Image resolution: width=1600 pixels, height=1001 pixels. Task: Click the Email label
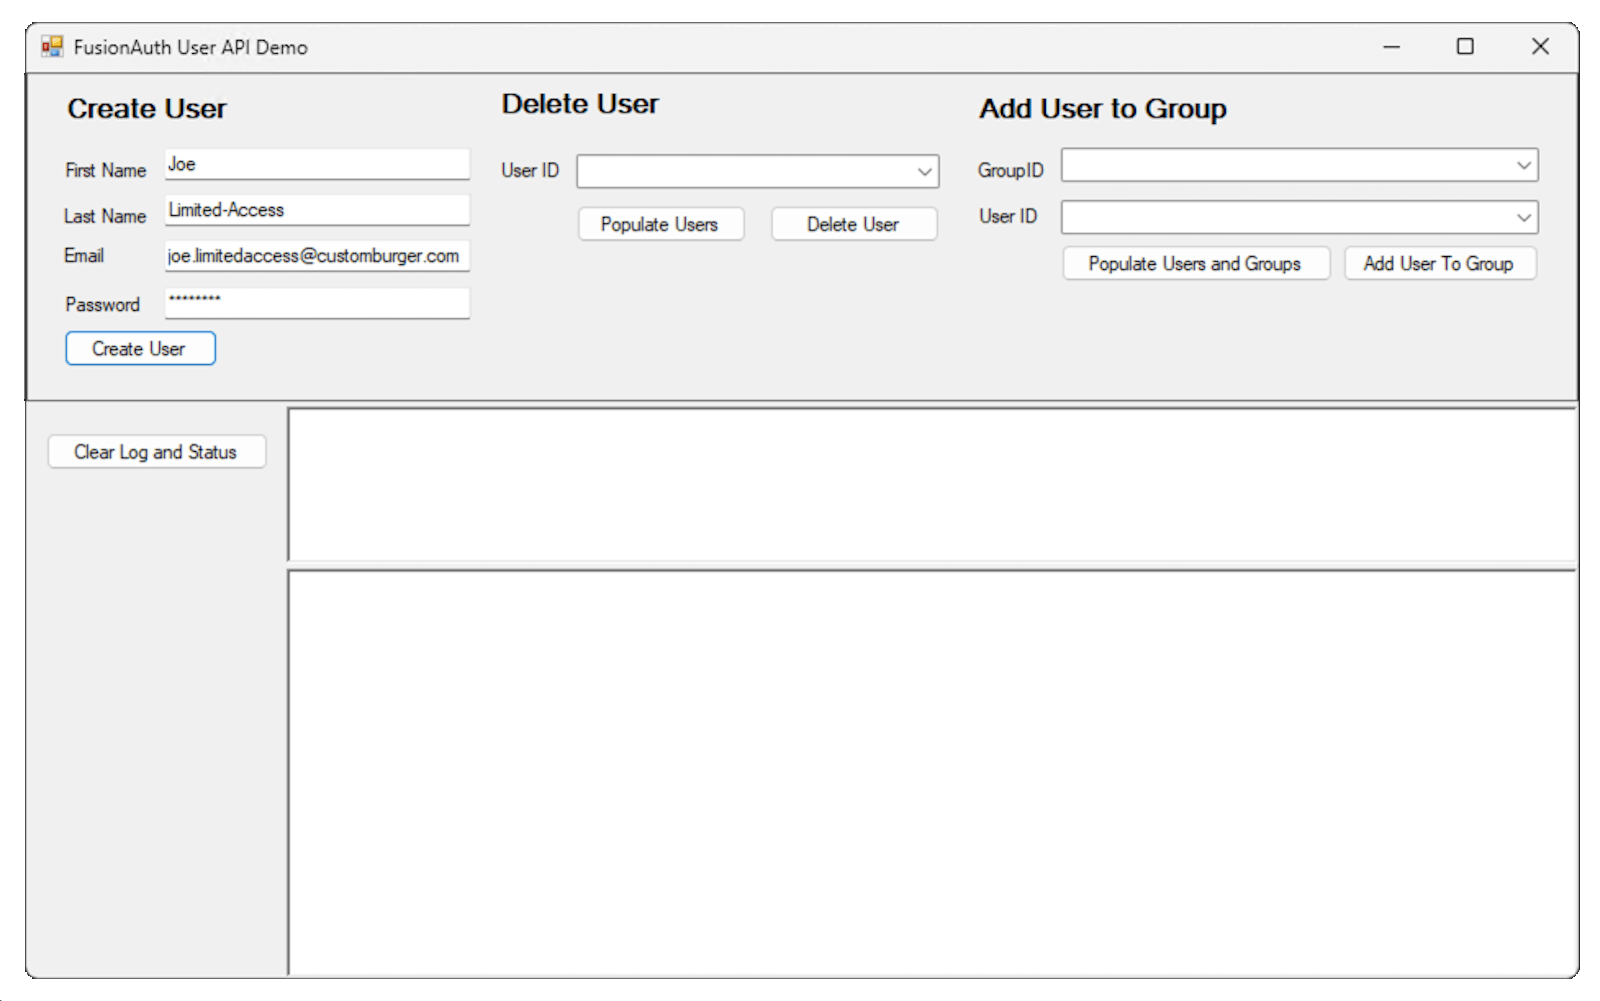click(84, 256)
